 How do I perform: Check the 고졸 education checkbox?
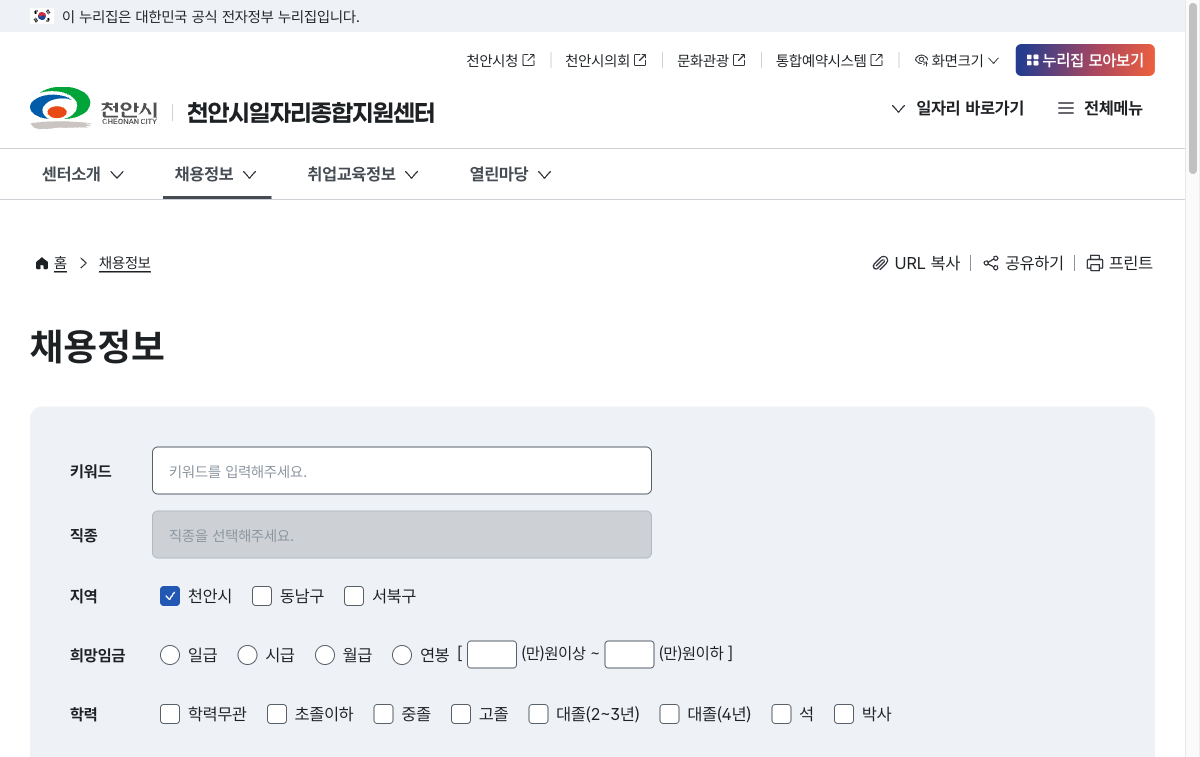tap(461, 714)
